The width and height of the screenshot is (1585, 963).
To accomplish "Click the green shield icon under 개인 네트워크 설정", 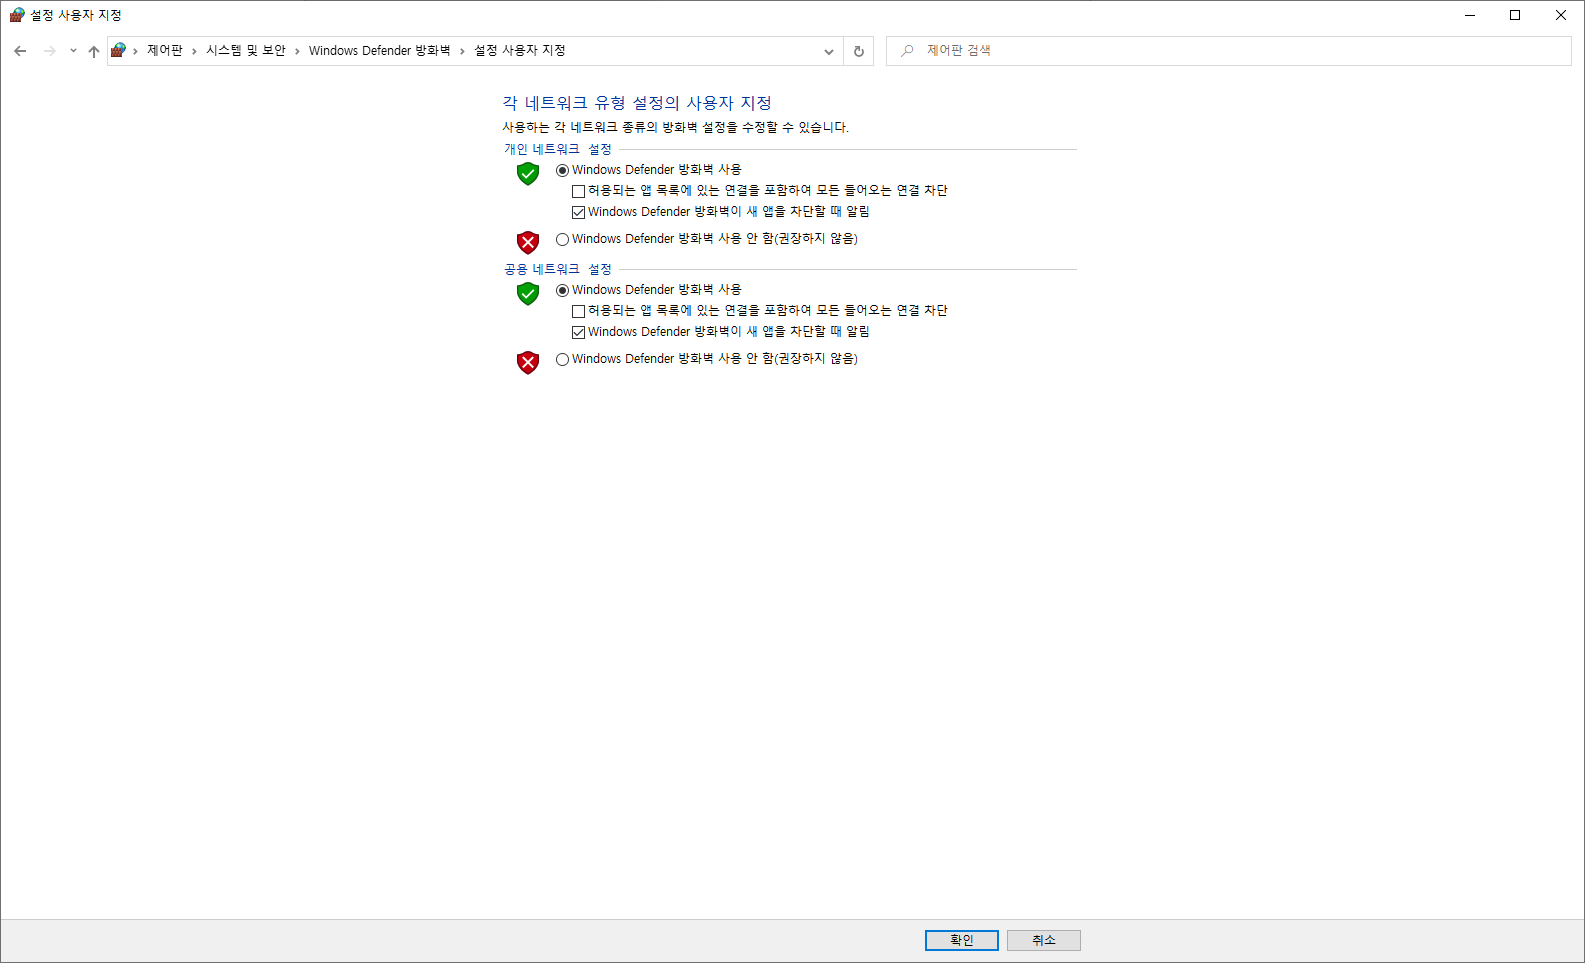I will (x=528, y=174).
